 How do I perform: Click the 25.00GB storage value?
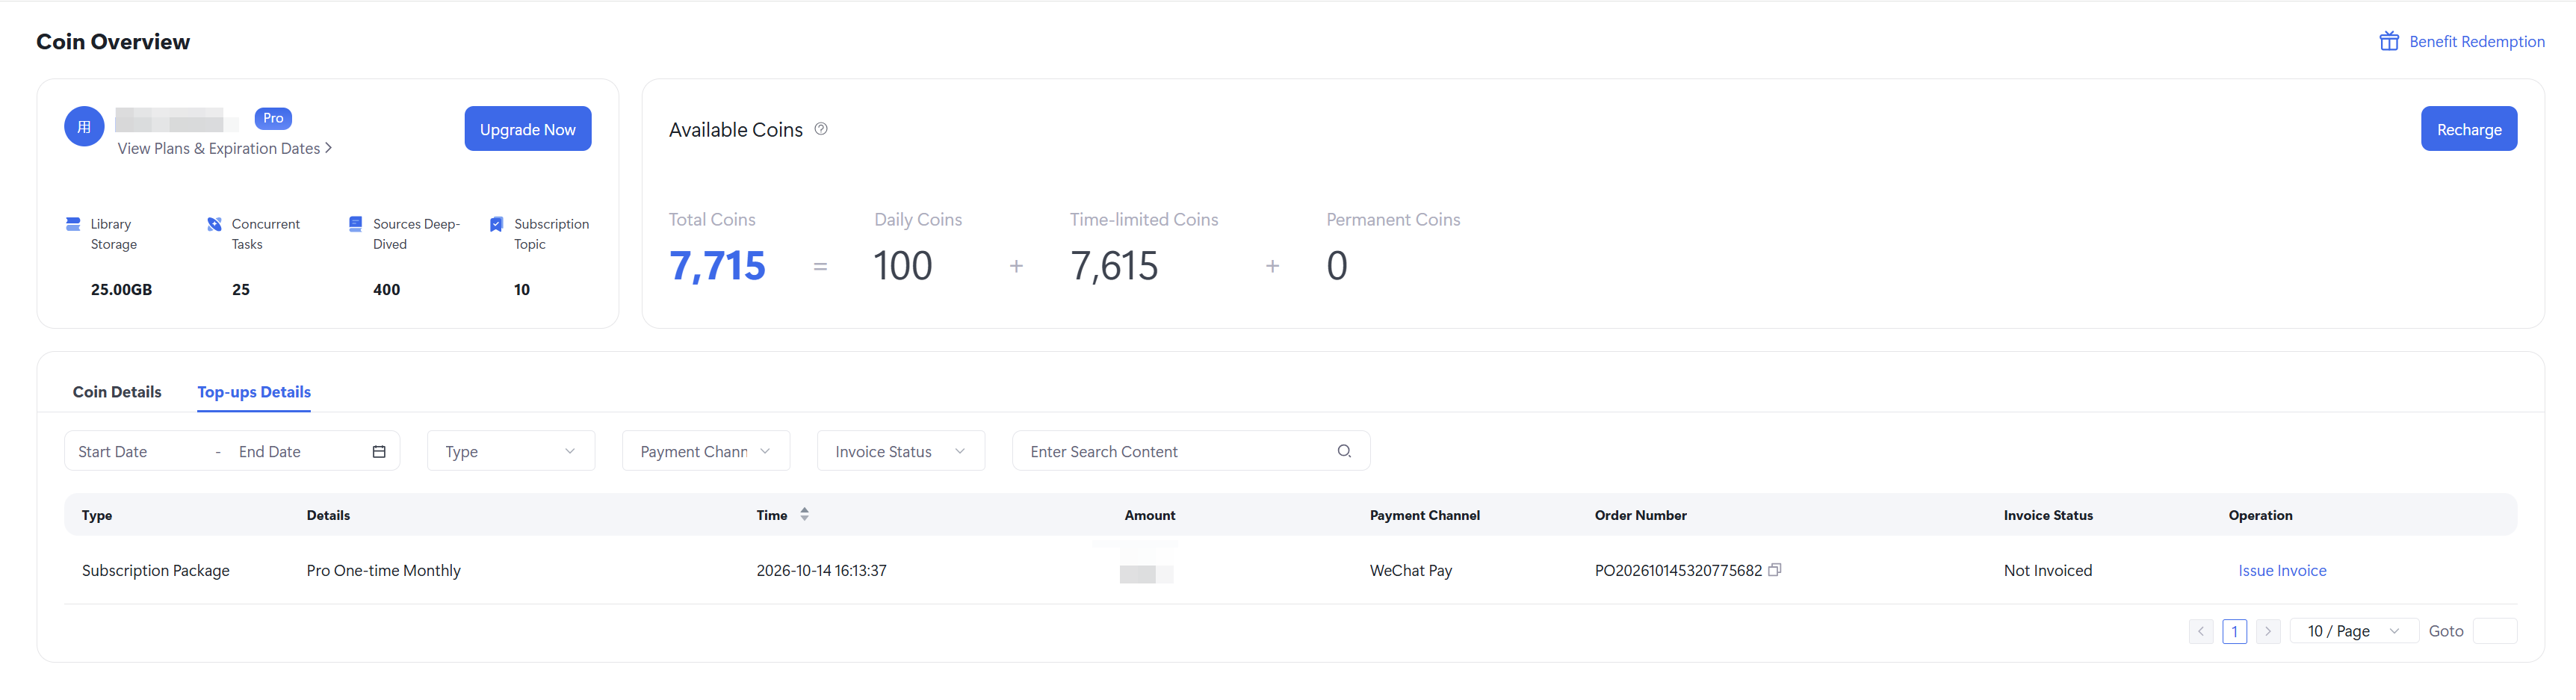(x=121, y=289)
